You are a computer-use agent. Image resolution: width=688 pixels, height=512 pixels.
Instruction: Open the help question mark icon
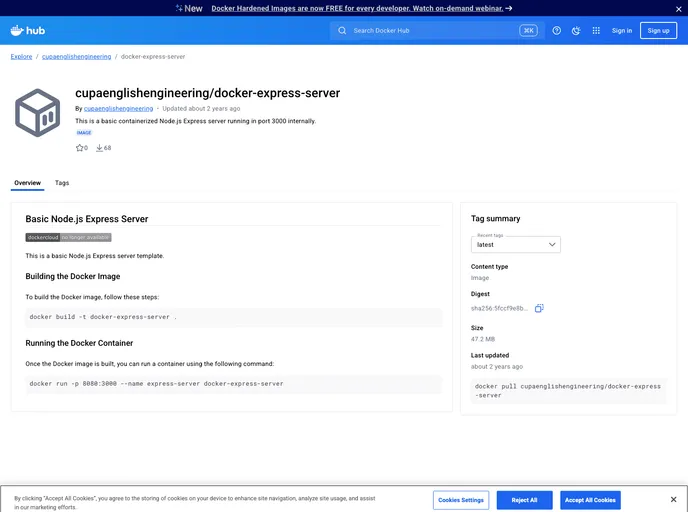[557, 30]
